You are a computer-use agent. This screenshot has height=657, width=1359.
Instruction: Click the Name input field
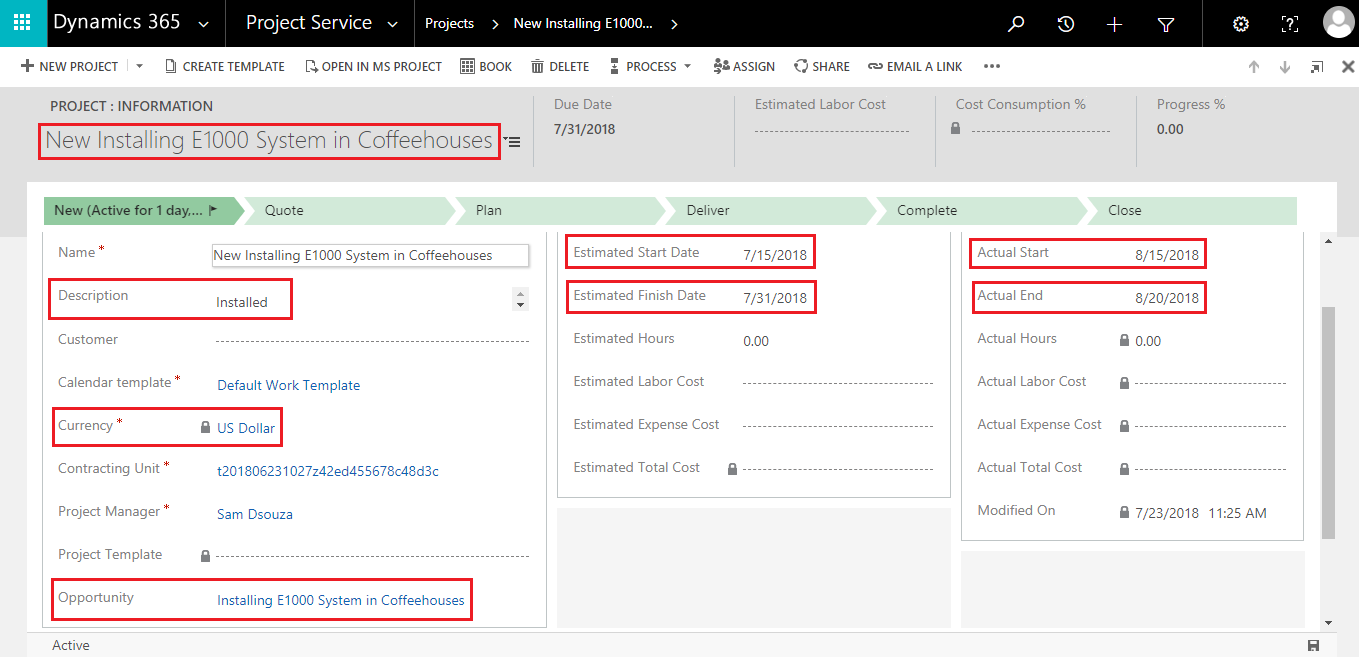pyautogui.click(x=371, y=255)
